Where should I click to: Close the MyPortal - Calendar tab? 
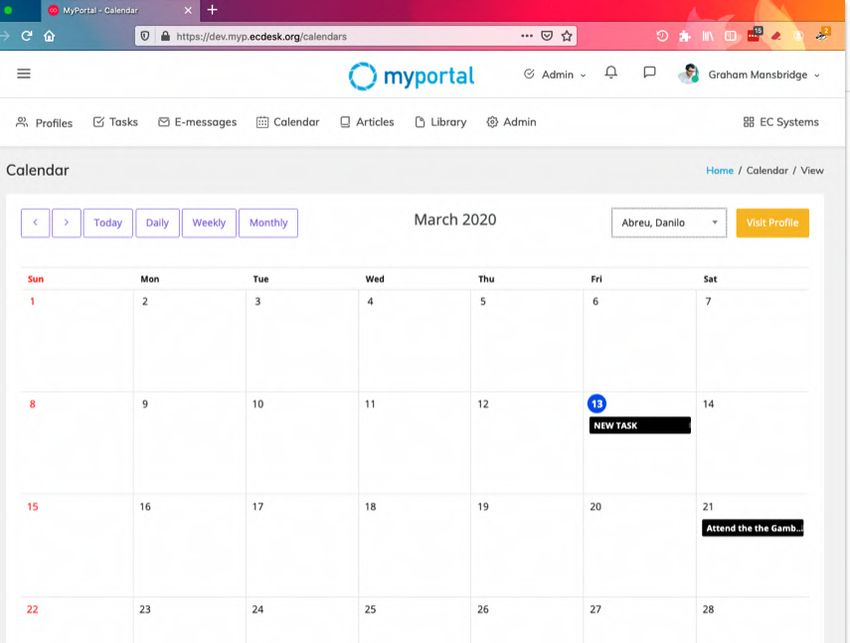[188, 10]
